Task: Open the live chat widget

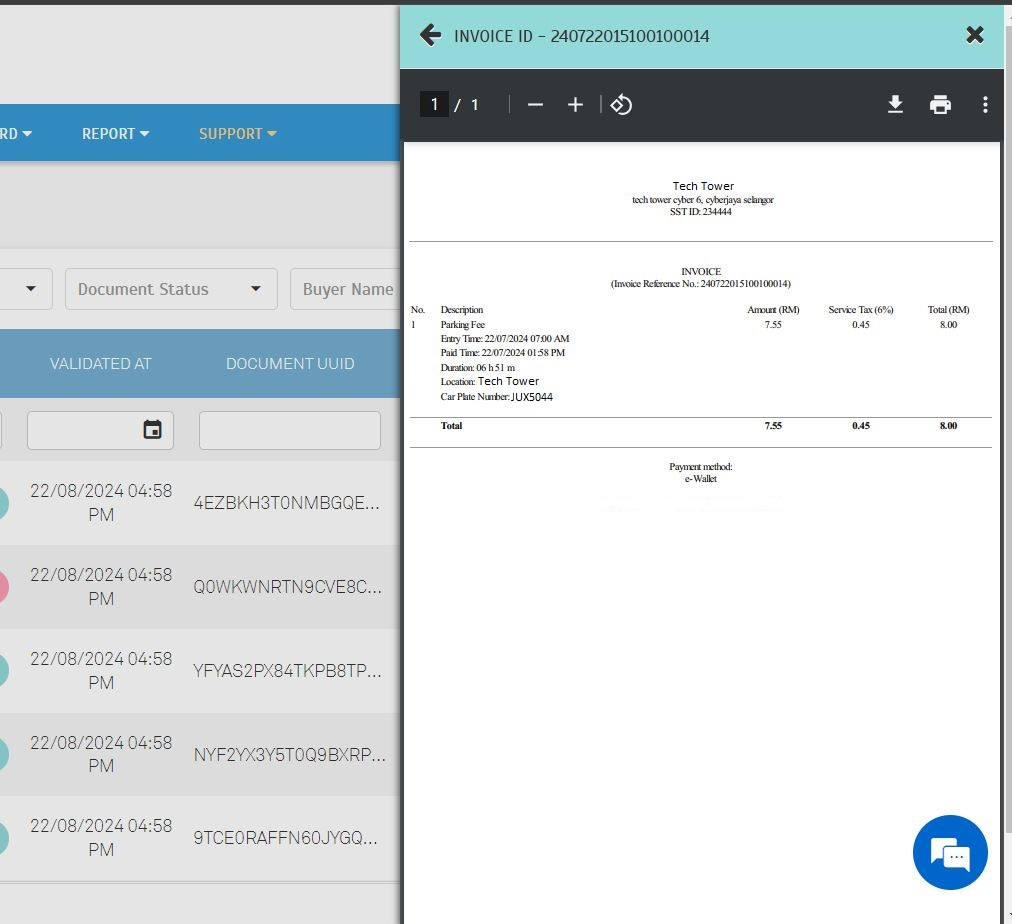Action: click(950, 853)
